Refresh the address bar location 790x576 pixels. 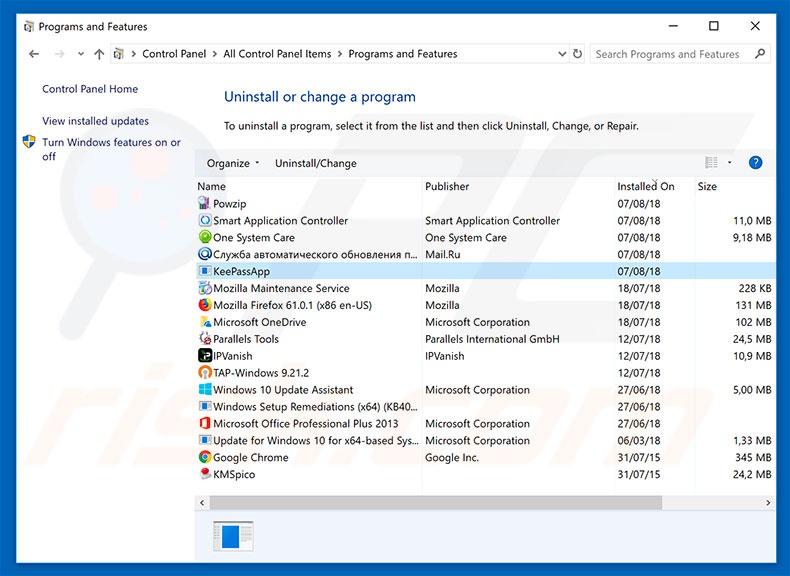pos(577,53)
